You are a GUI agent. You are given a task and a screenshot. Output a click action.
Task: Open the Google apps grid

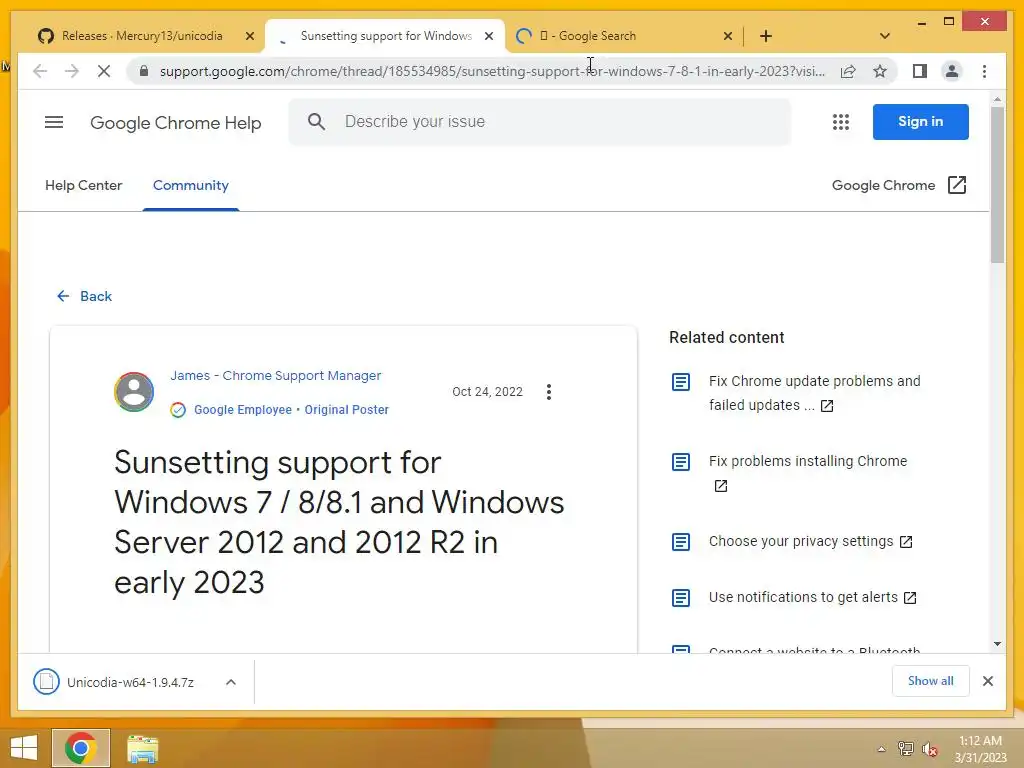tap(840, 122)
